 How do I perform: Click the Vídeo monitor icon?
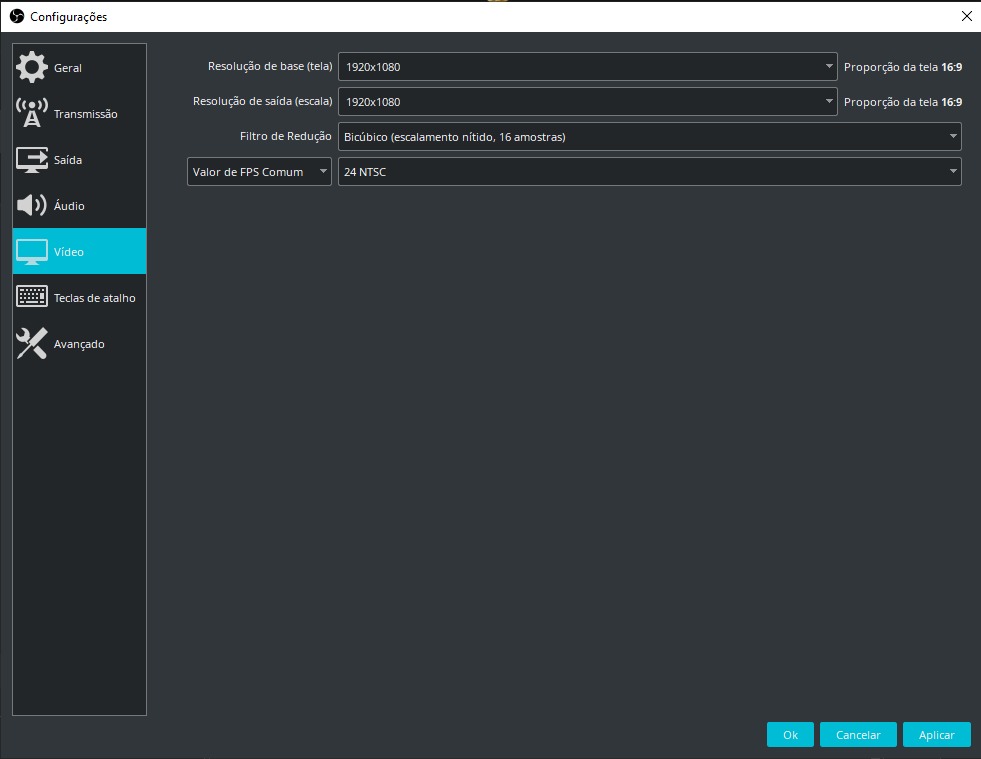(x=32, y=252)
